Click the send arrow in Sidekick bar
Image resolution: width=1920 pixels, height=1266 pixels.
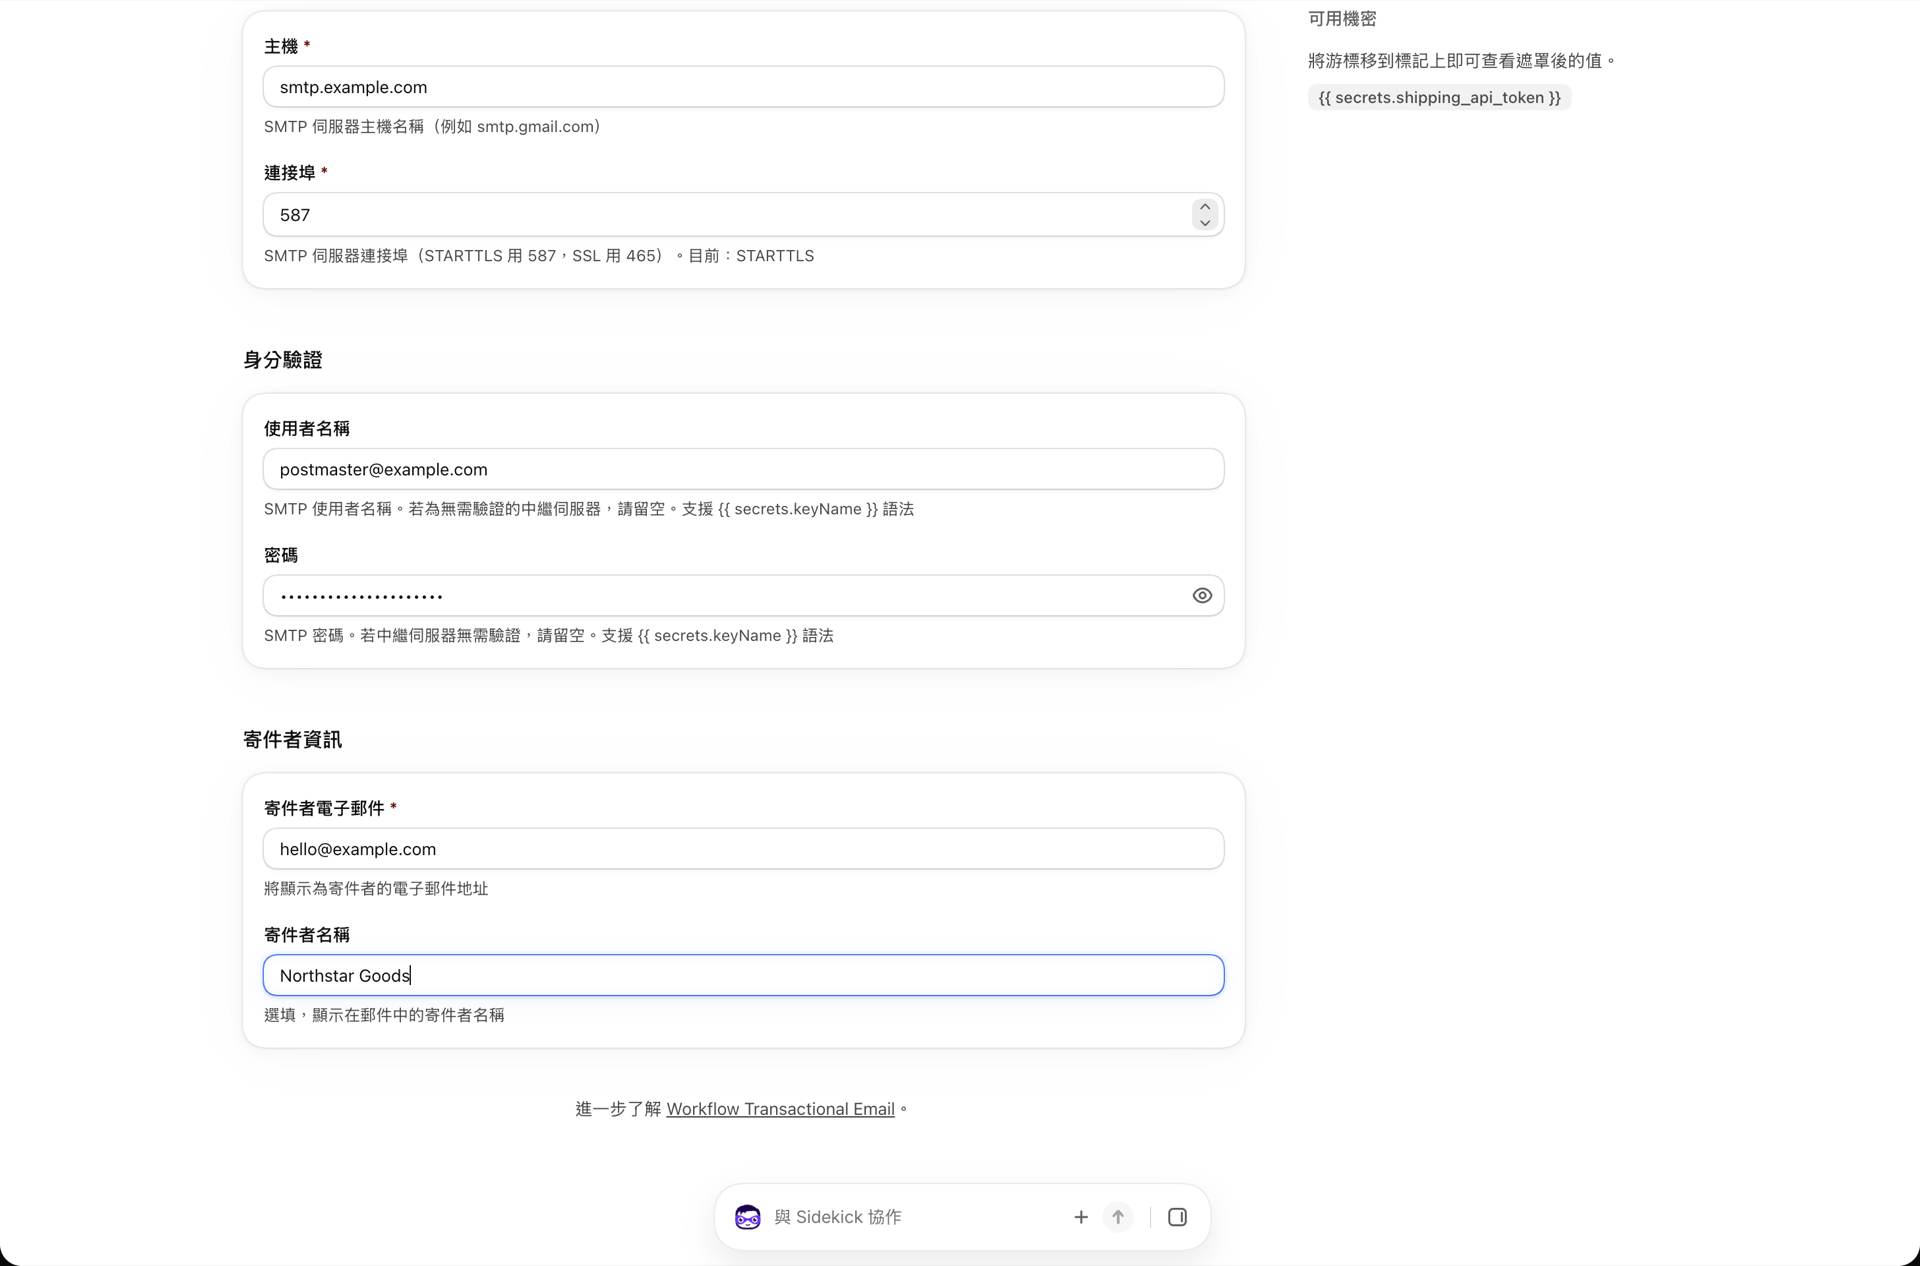(x=1118, y=1216)
